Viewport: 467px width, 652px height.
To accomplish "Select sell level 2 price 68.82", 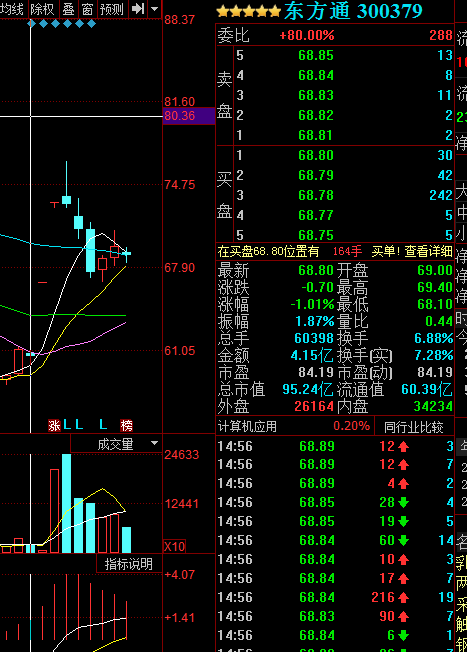I will pos(316,115).
